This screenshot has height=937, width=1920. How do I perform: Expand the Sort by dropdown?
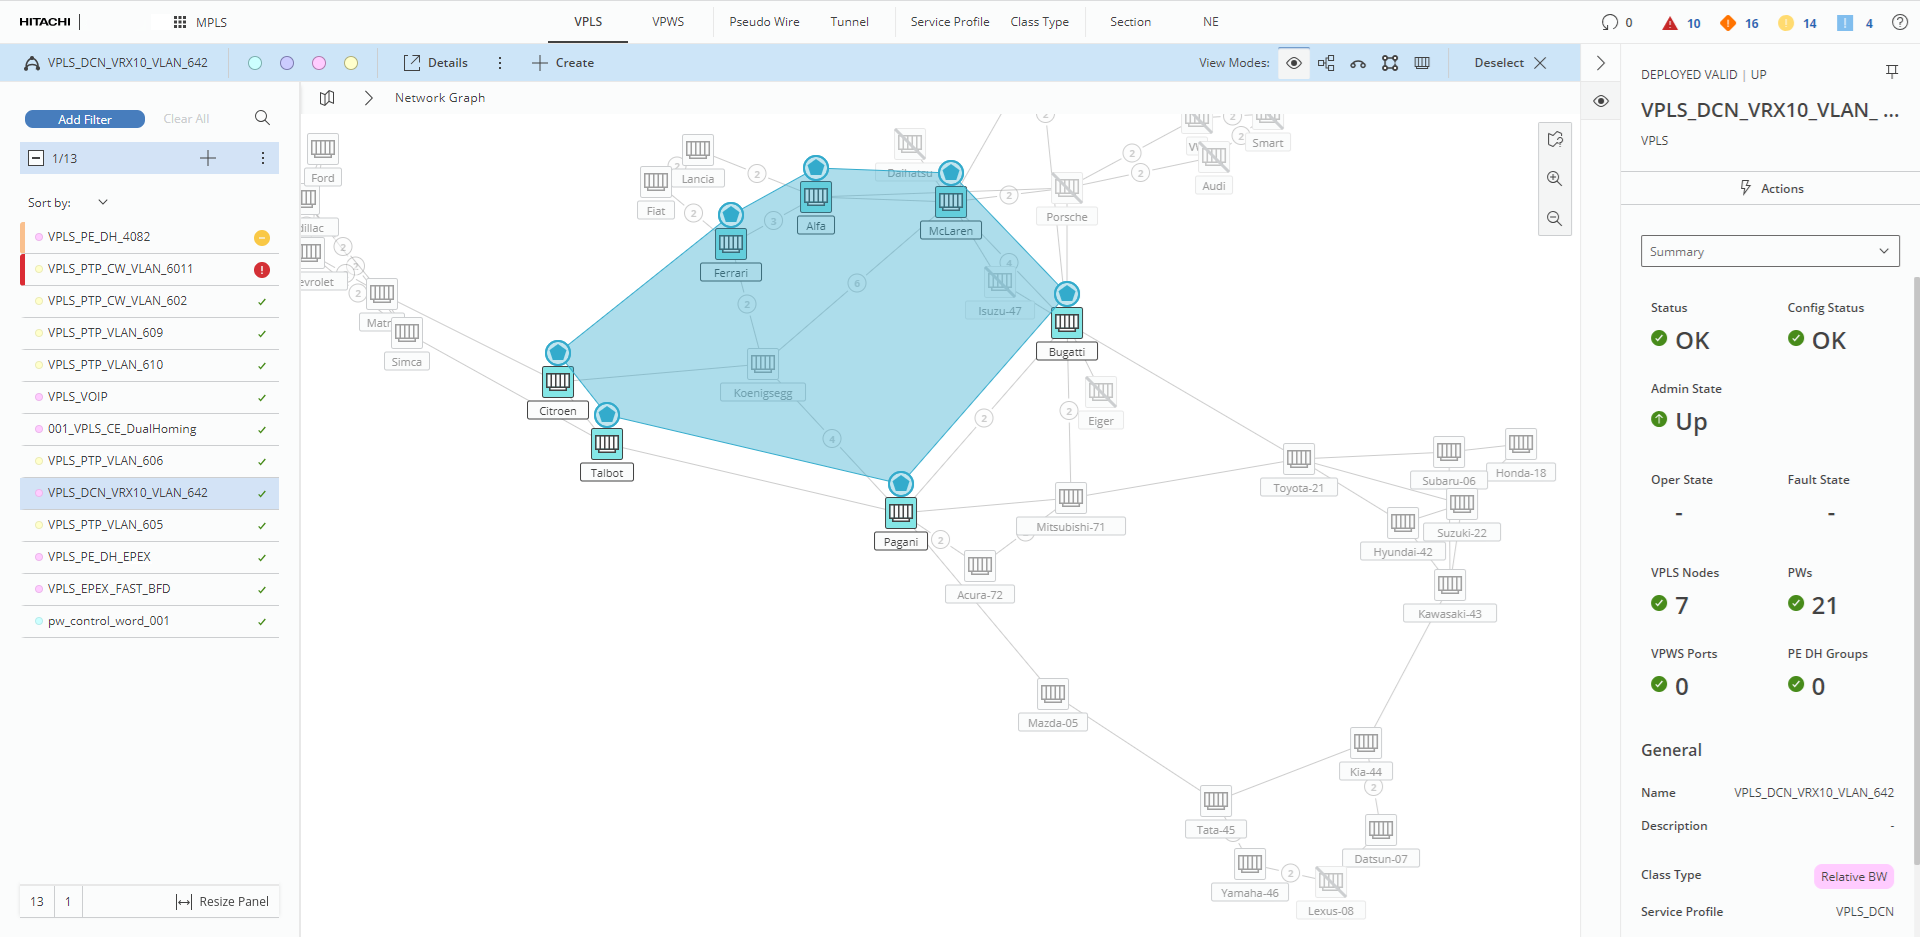click(x=102, y=202)
